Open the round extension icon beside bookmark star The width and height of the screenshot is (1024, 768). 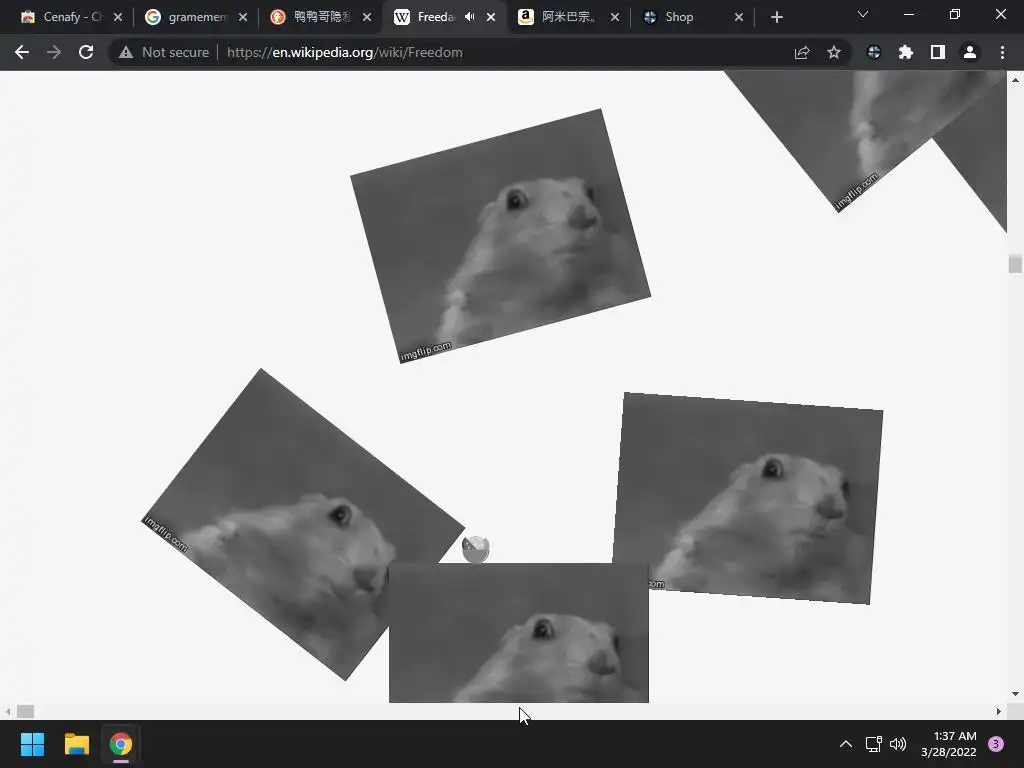coord(874,52)
